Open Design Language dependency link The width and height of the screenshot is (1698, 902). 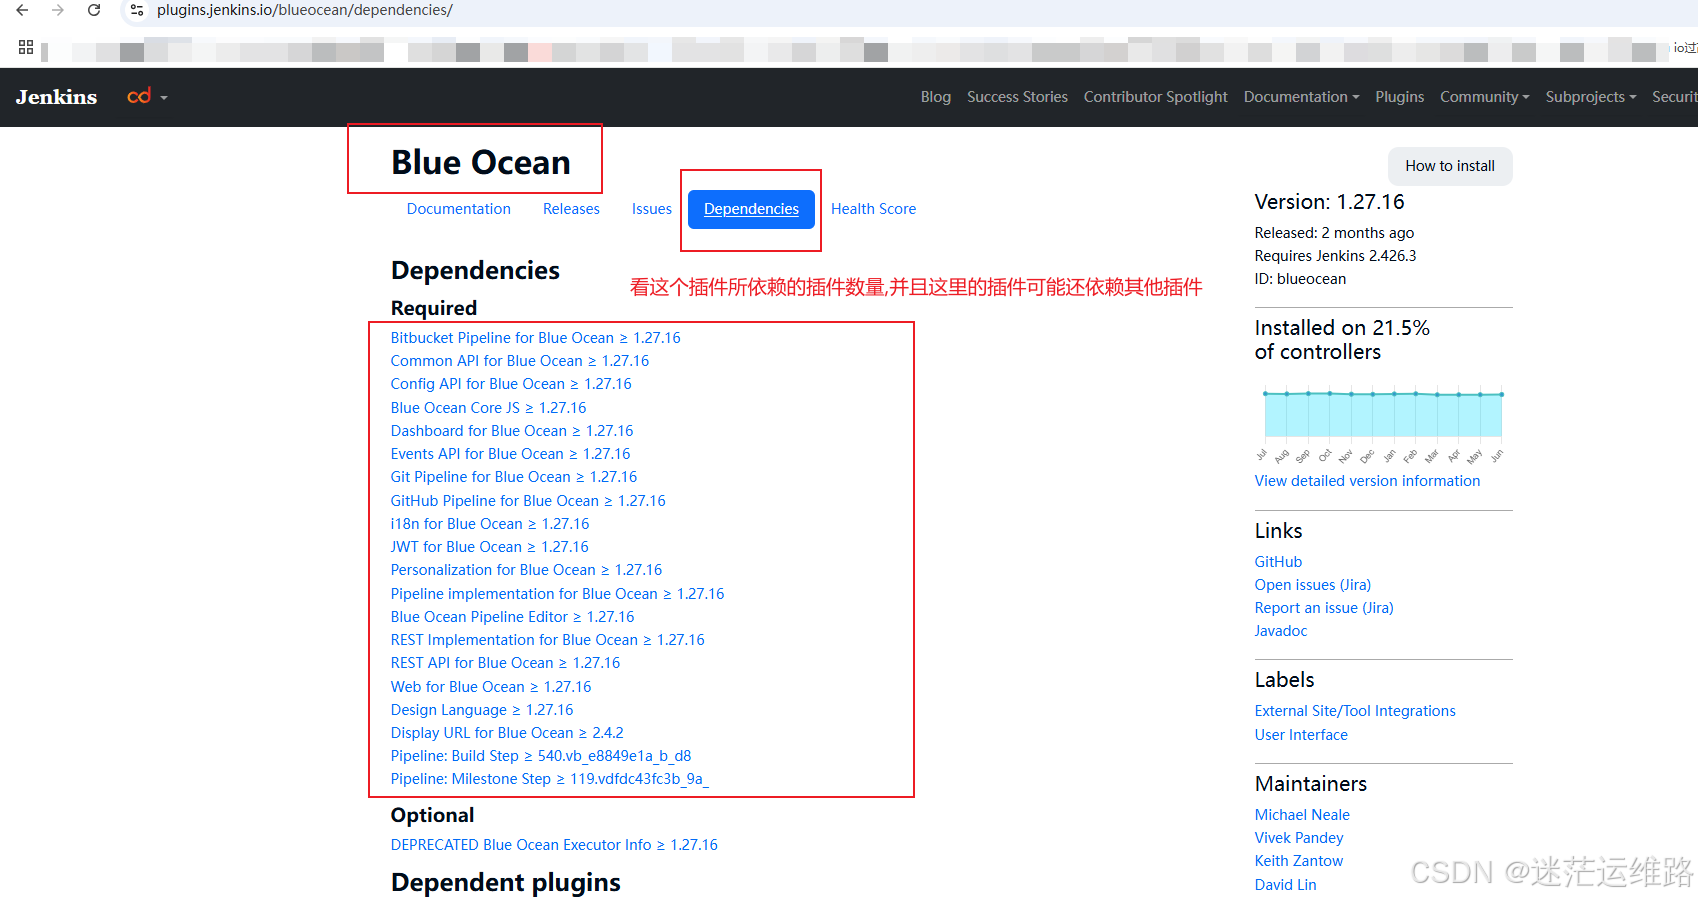click(482, 710)
